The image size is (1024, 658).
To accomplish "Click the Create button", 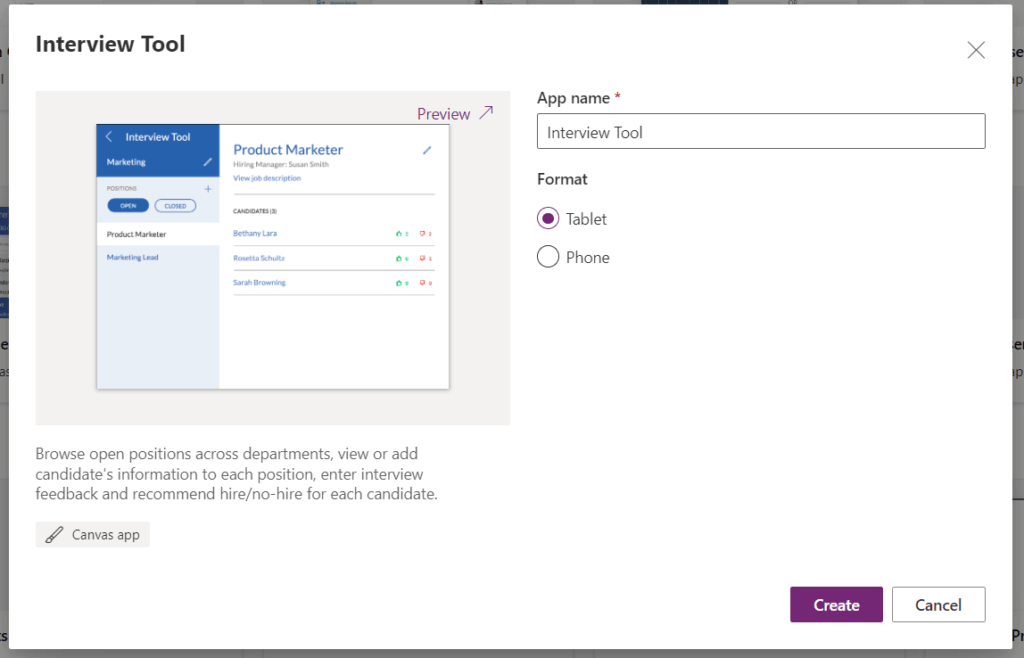I will [836, 604].
